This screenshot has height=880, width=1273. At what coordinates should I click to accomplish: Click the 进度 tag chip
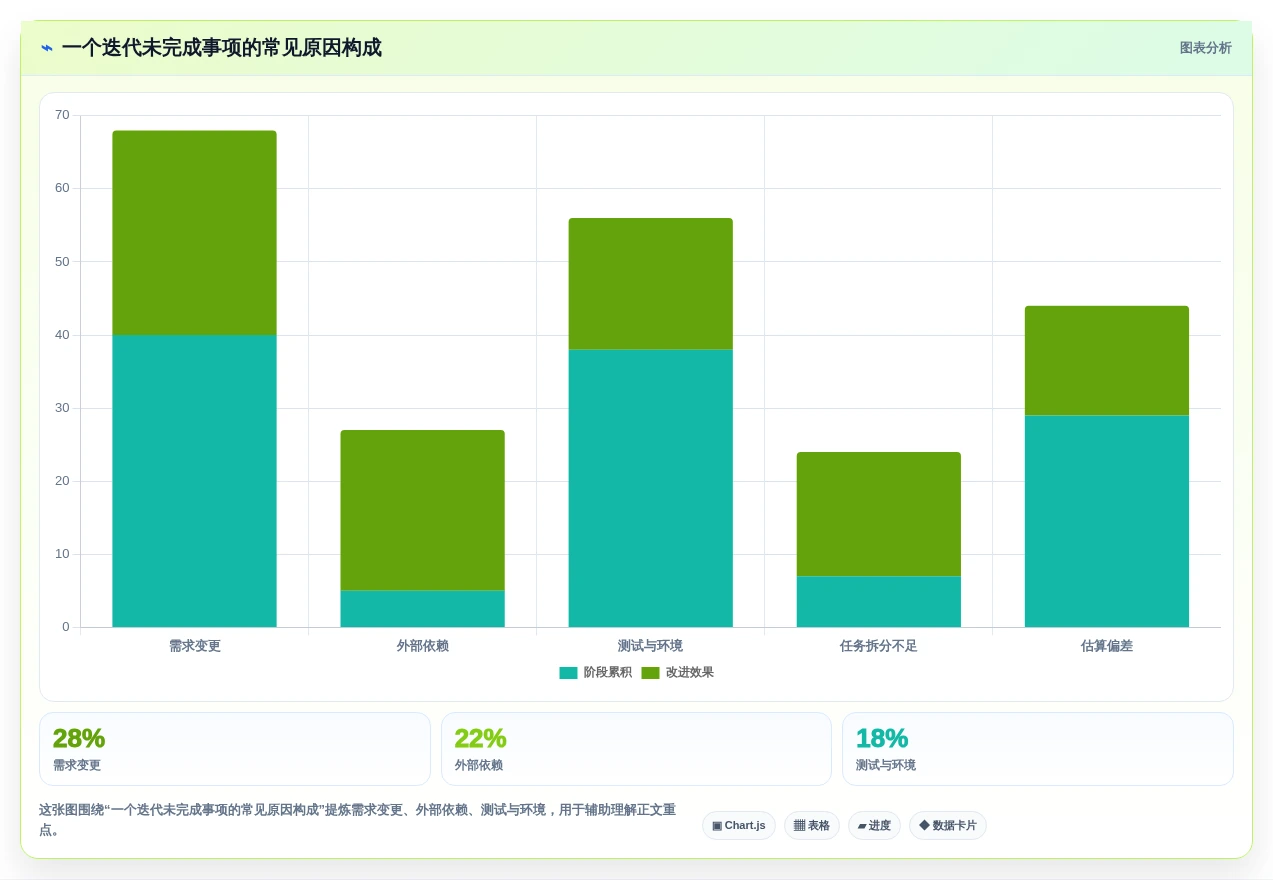tap(874, 825)
